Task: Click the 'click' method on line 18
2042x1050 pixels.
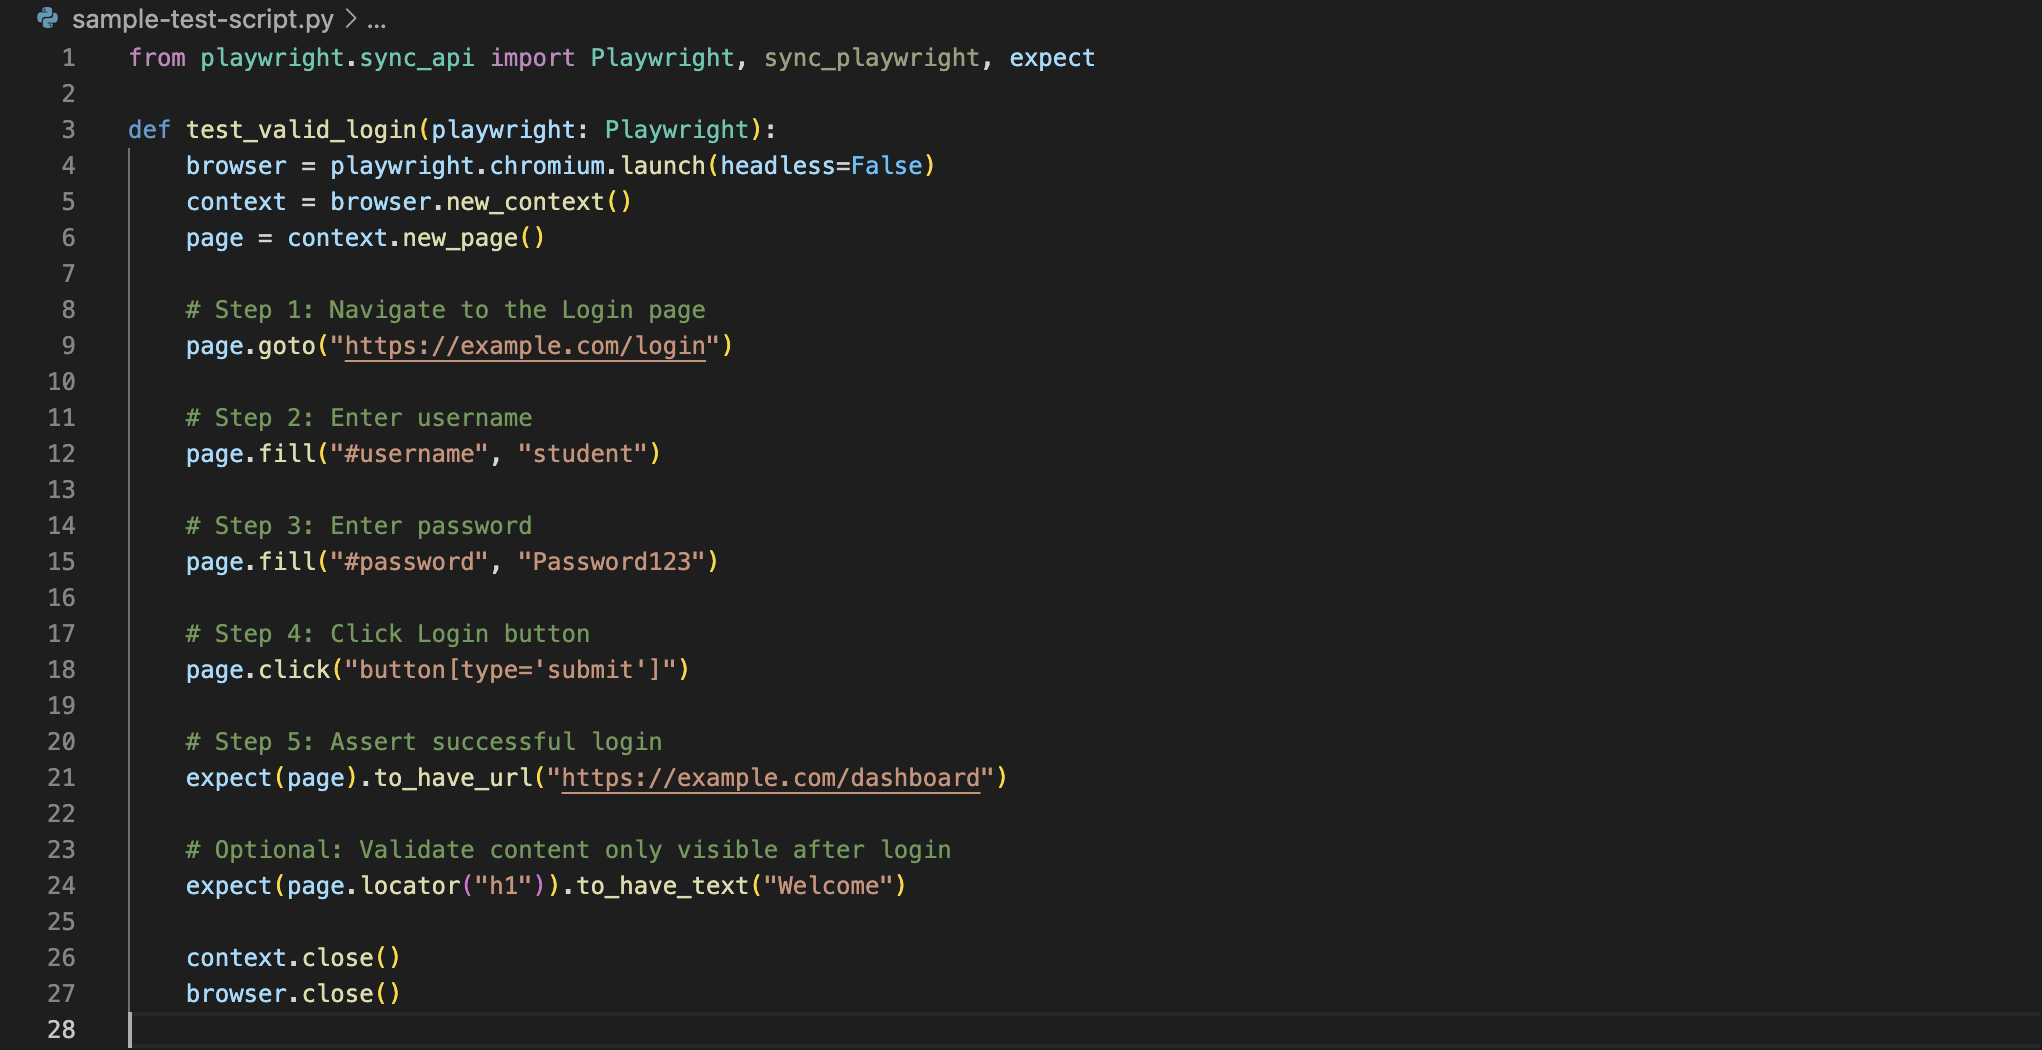Action: [x=294, y=670]
